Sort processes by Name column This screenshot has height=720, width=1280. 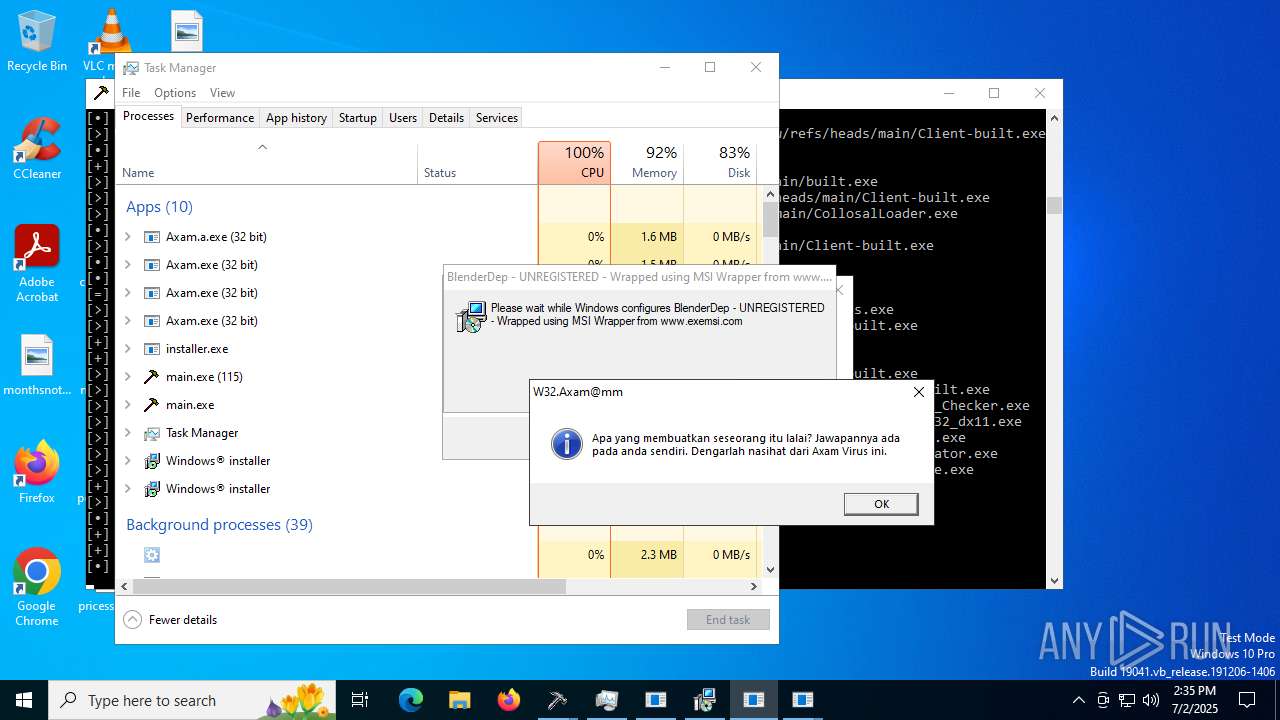tap(266, 163)
